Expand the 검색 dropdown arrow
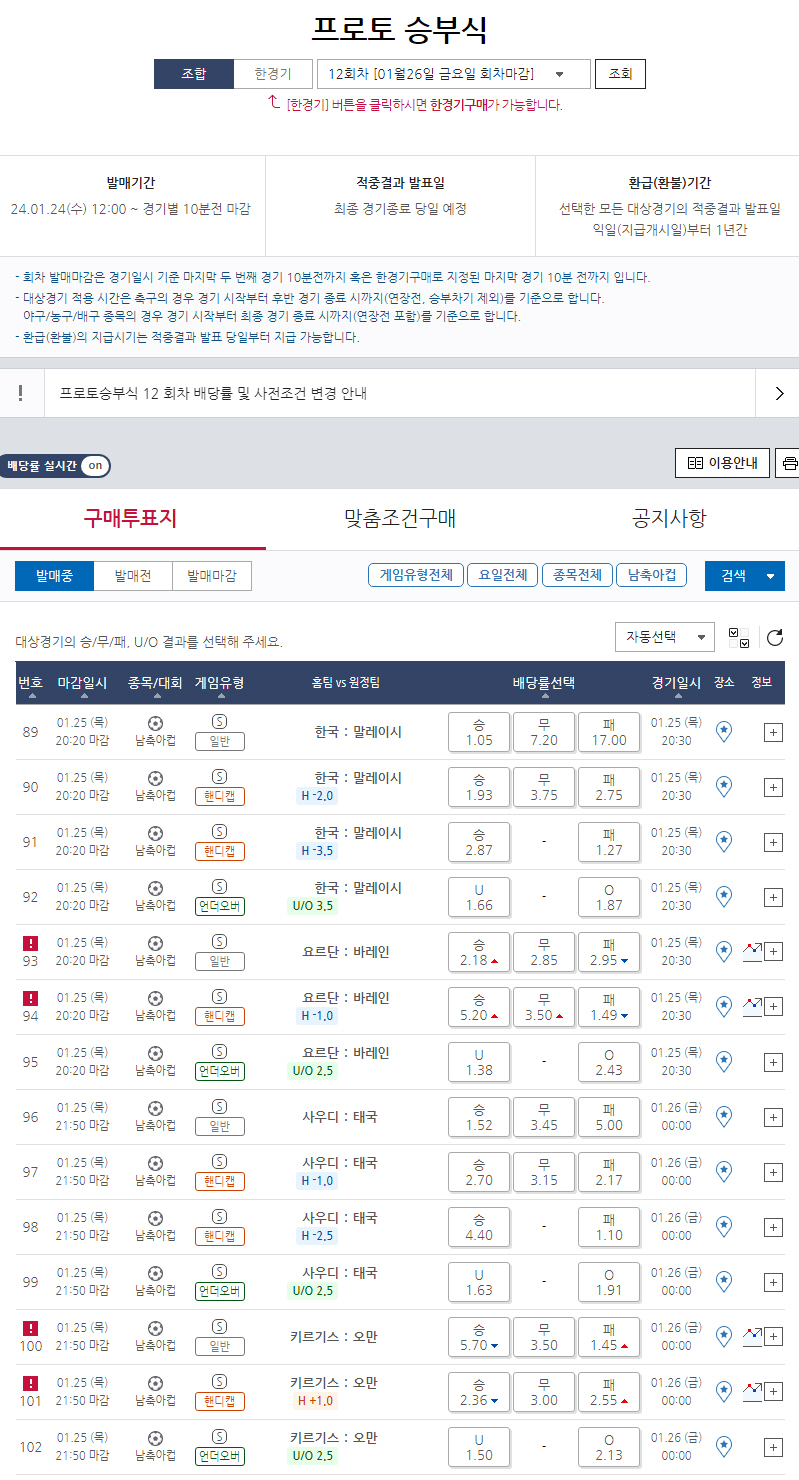799x1480 pixels. coord(769,576)
